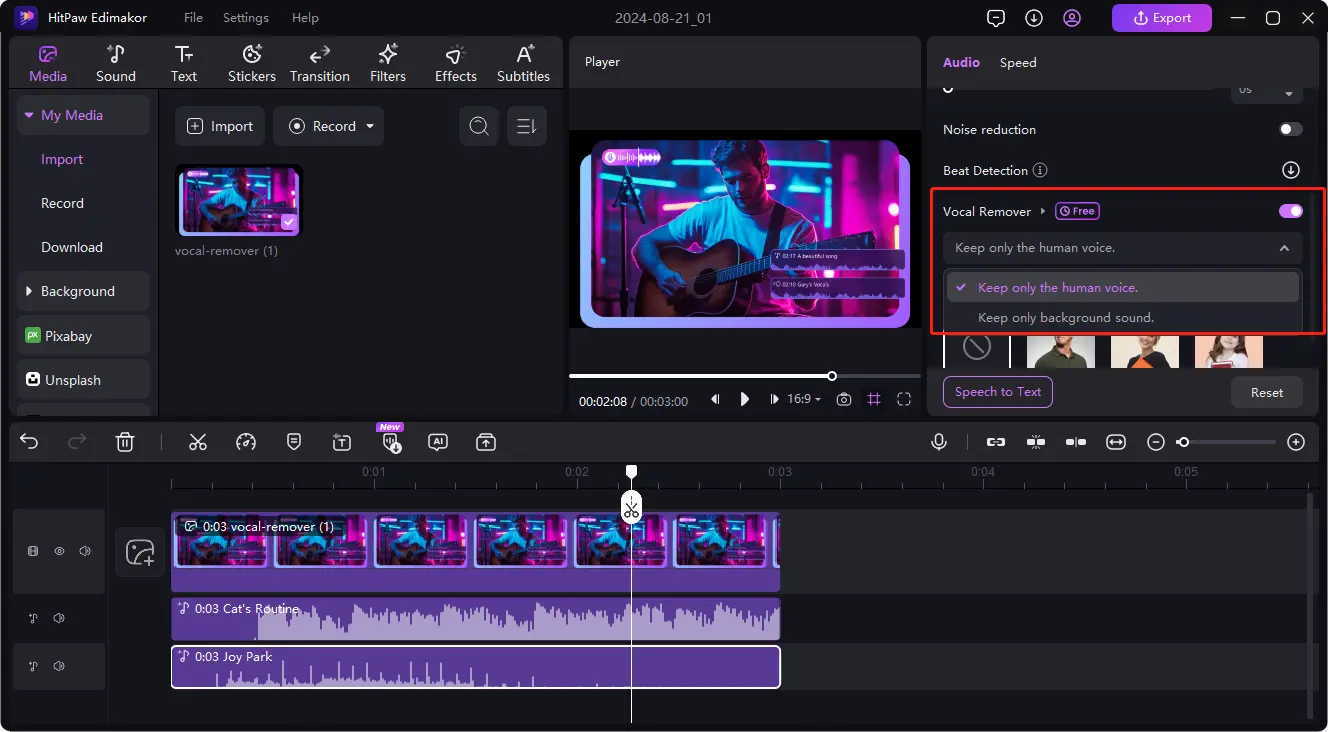
Task: Click the microphone voiceover icon
Action: click(938, 442)
